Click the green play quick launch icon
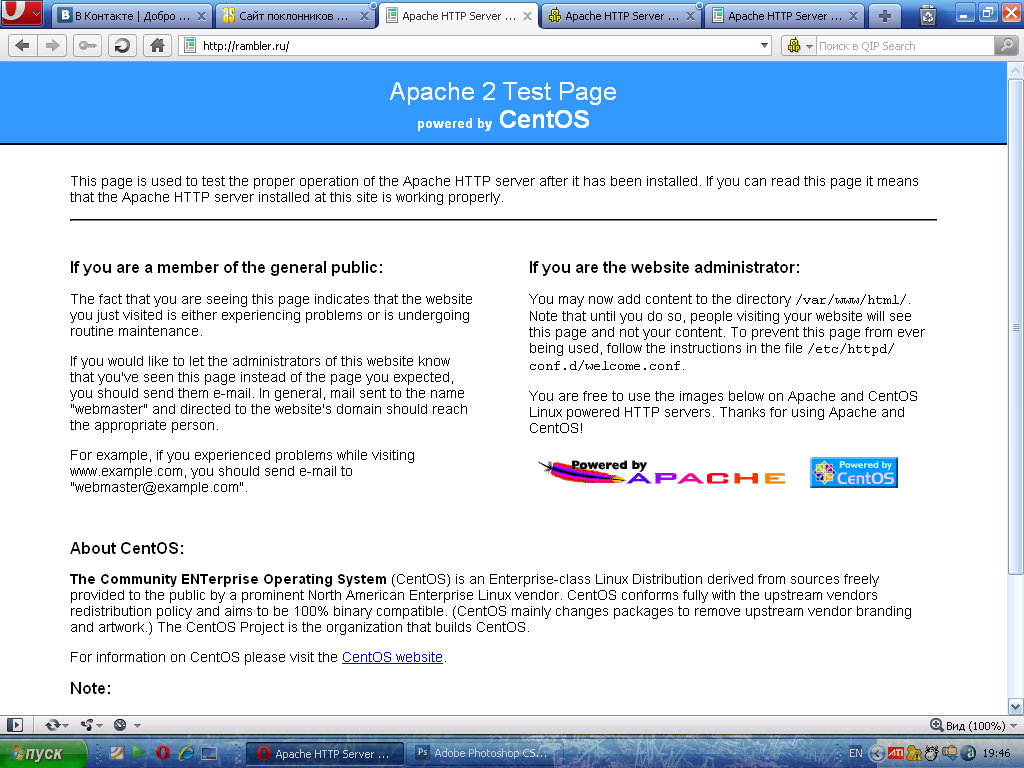This screenshot has width=1024, height=768. tap(138, 752)
